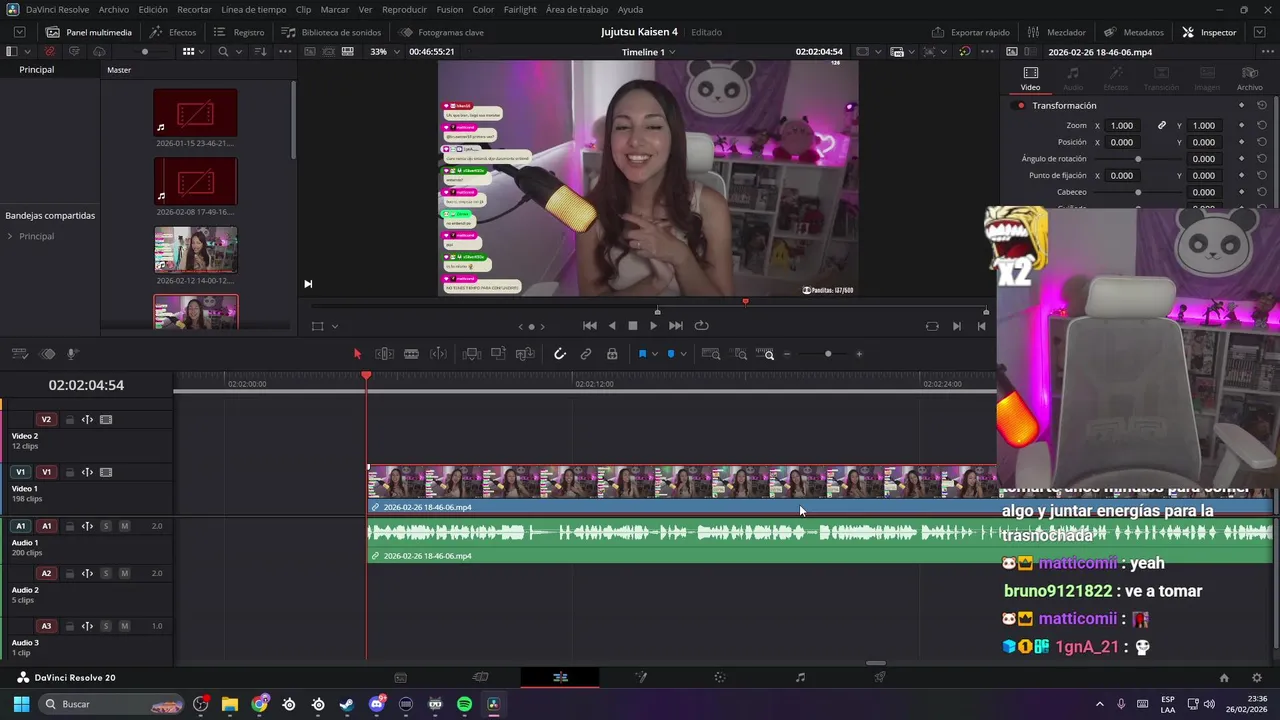The width and height of the screenshot is (1280, 720).
Task: Click the Exportar rápido button
Action: click(x=970, y=32)
